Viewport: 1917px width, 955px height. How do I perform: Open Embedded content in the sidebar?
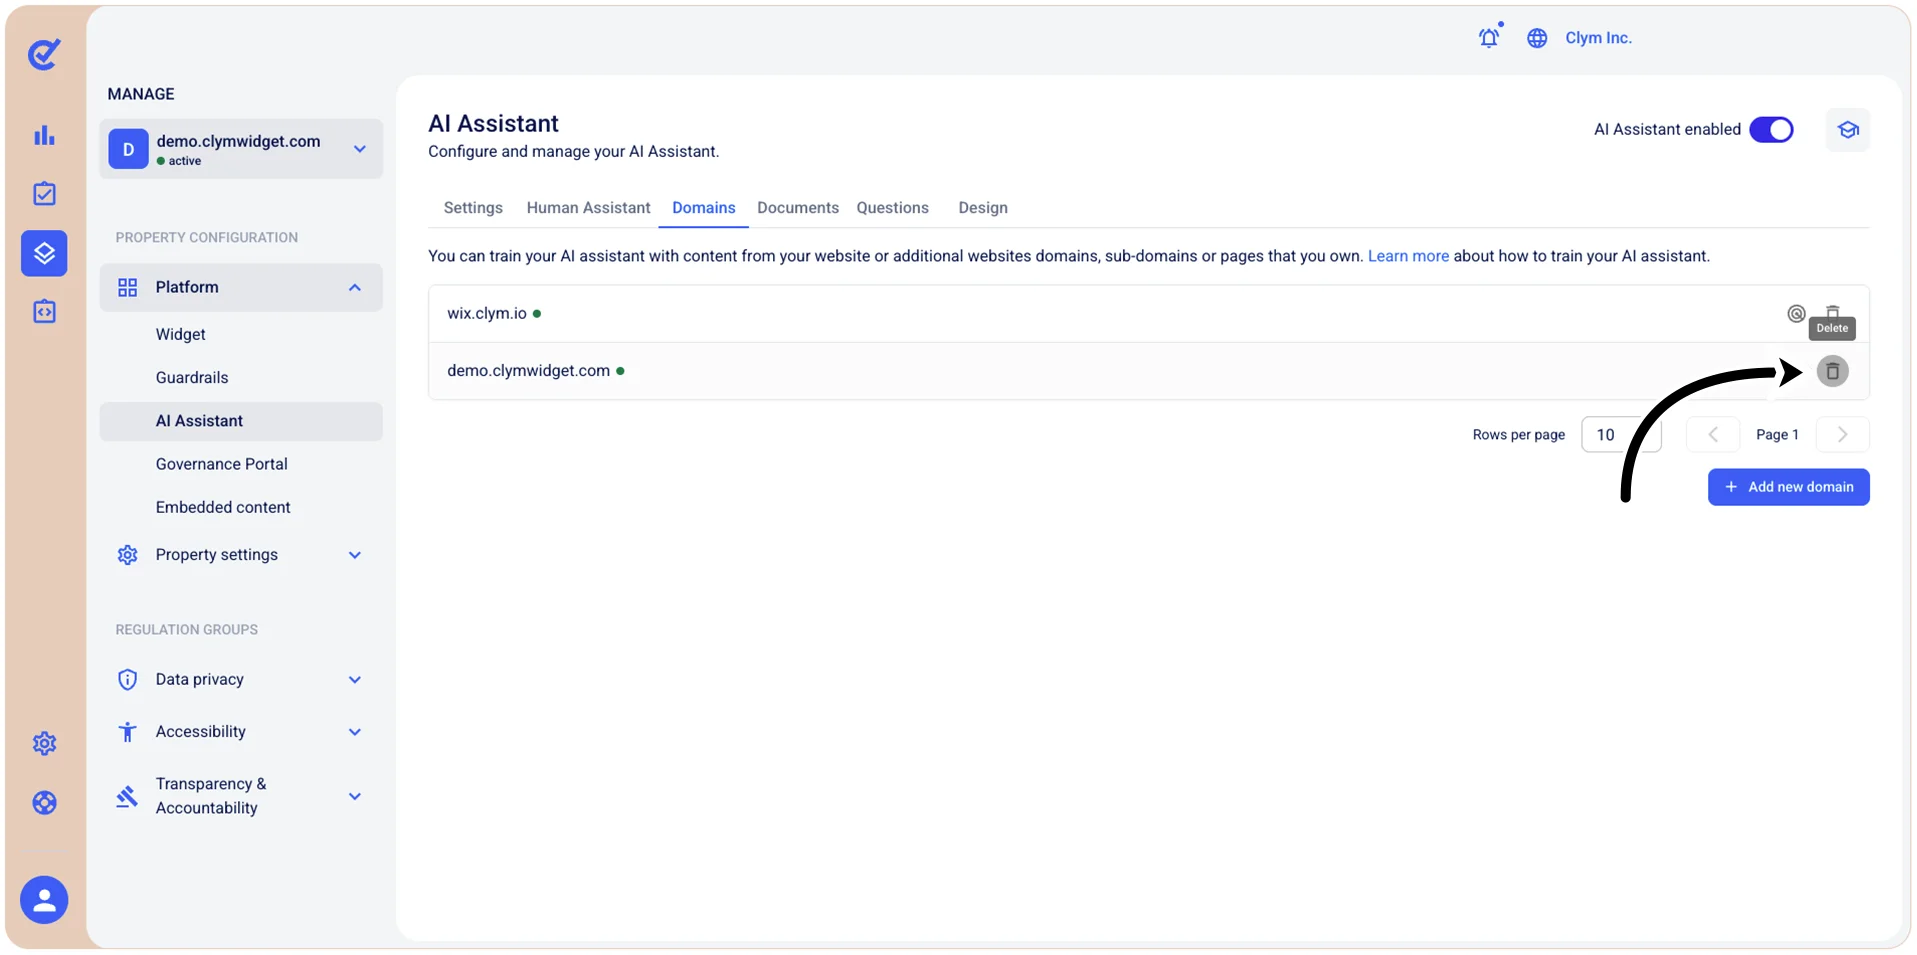[x=223, y=508]
